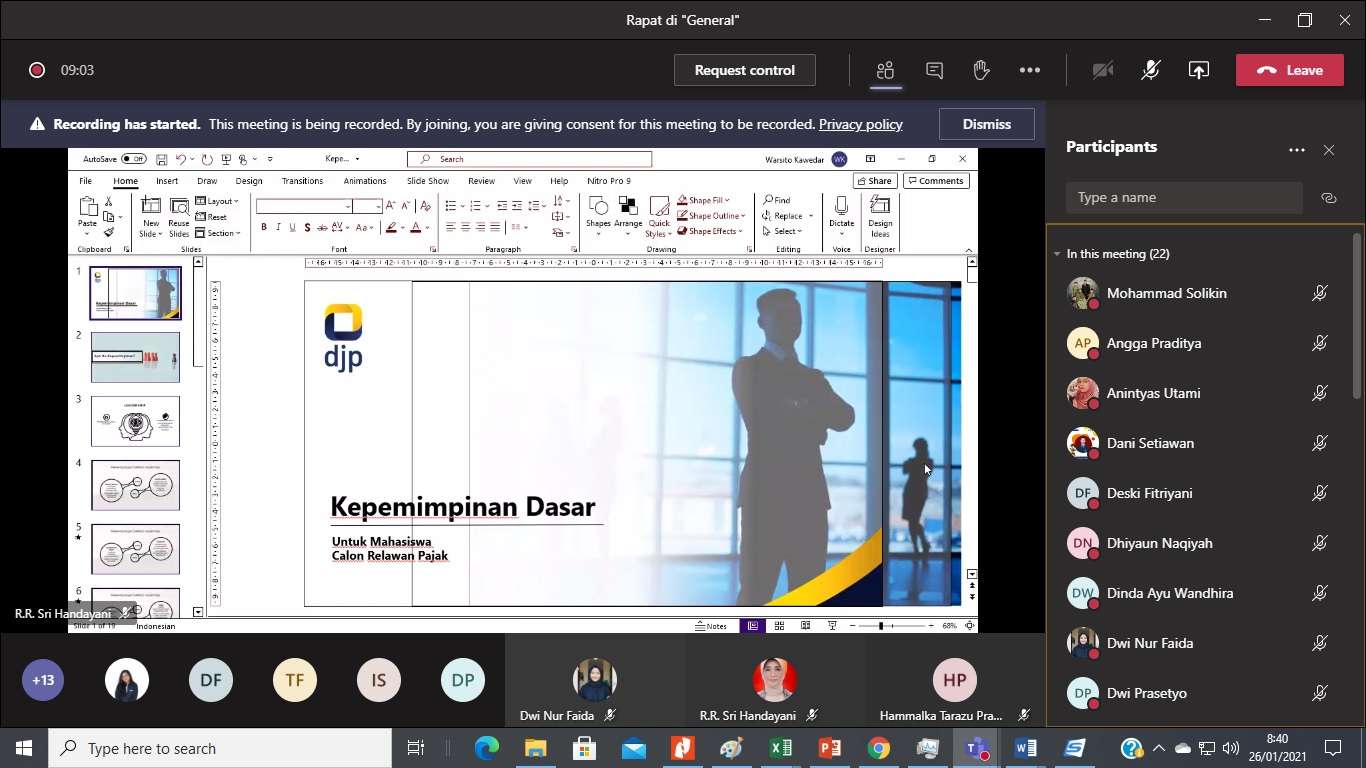This screenshot has width=1366, height=768.
Task: Open the Privacy policy link
Action: (860, 124)
